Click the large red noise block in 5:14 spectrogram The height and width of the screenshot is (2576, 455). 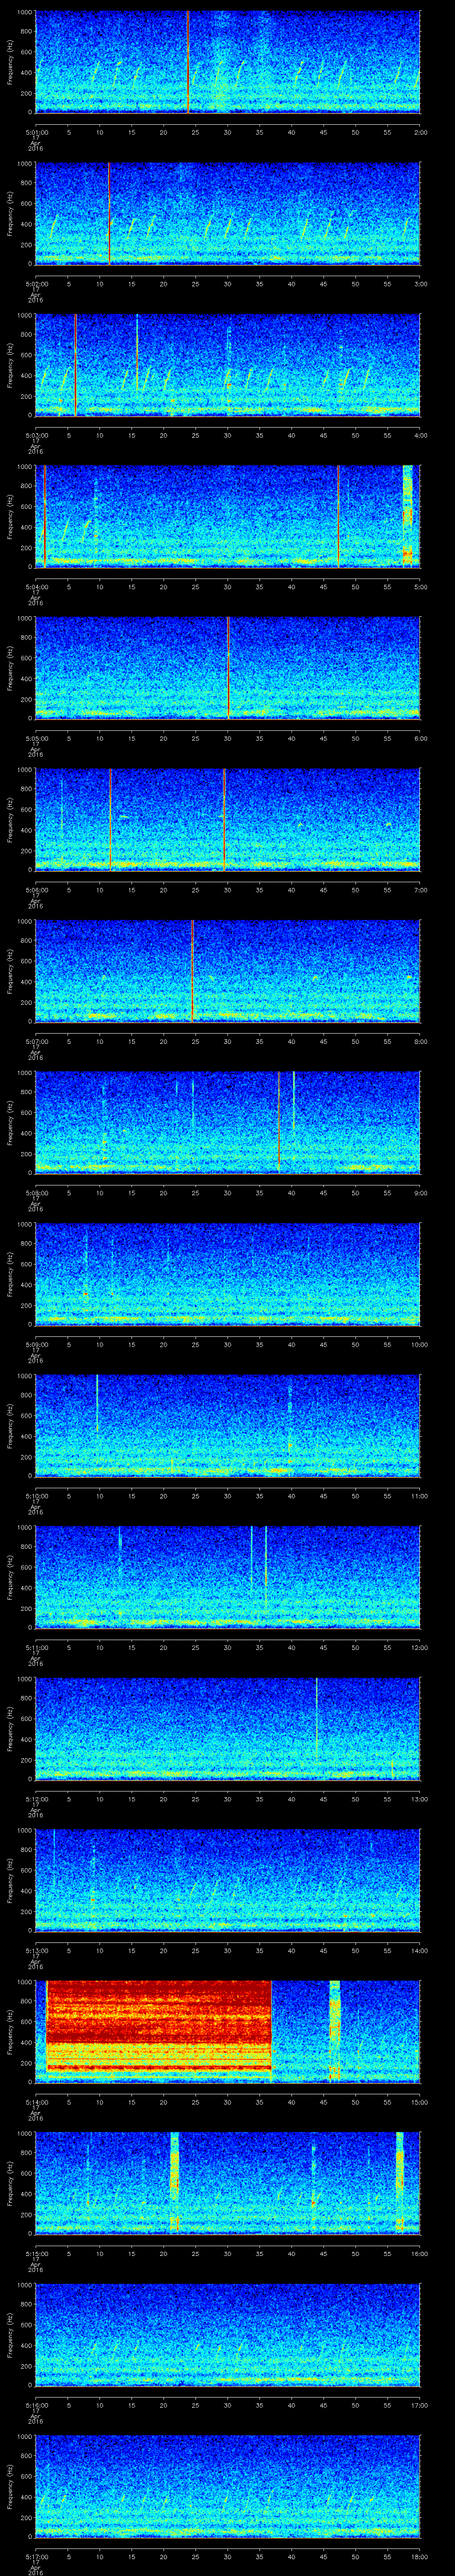(159, 2025)
